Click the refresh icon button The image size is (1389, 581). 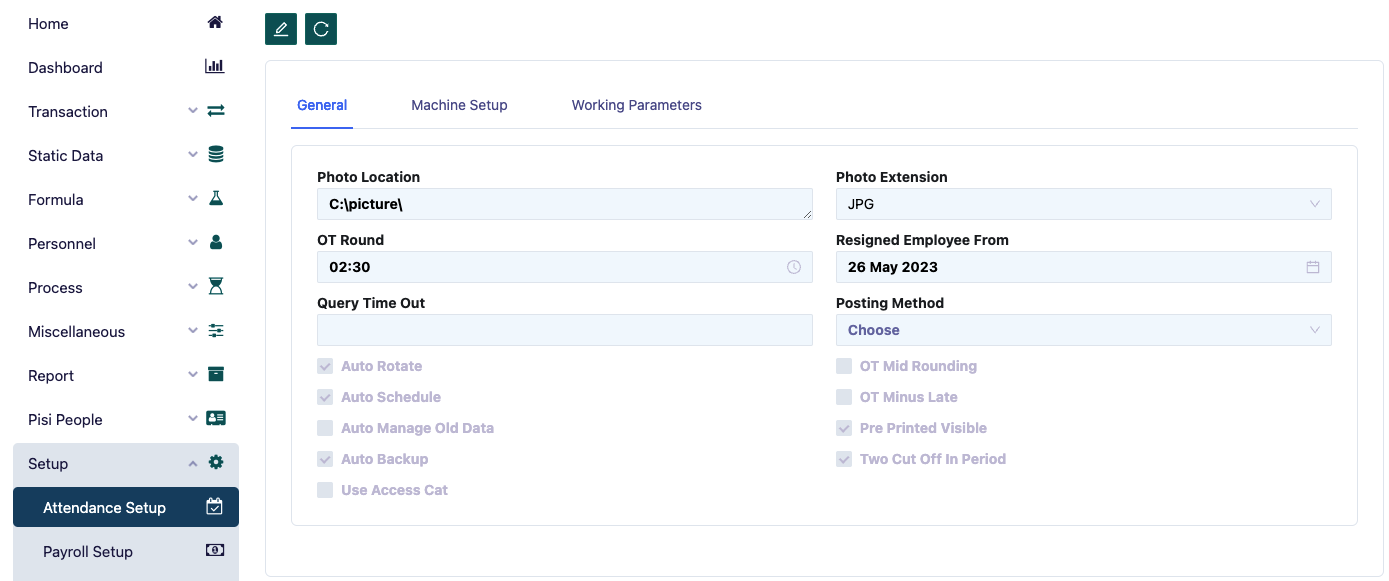(321, 29)
